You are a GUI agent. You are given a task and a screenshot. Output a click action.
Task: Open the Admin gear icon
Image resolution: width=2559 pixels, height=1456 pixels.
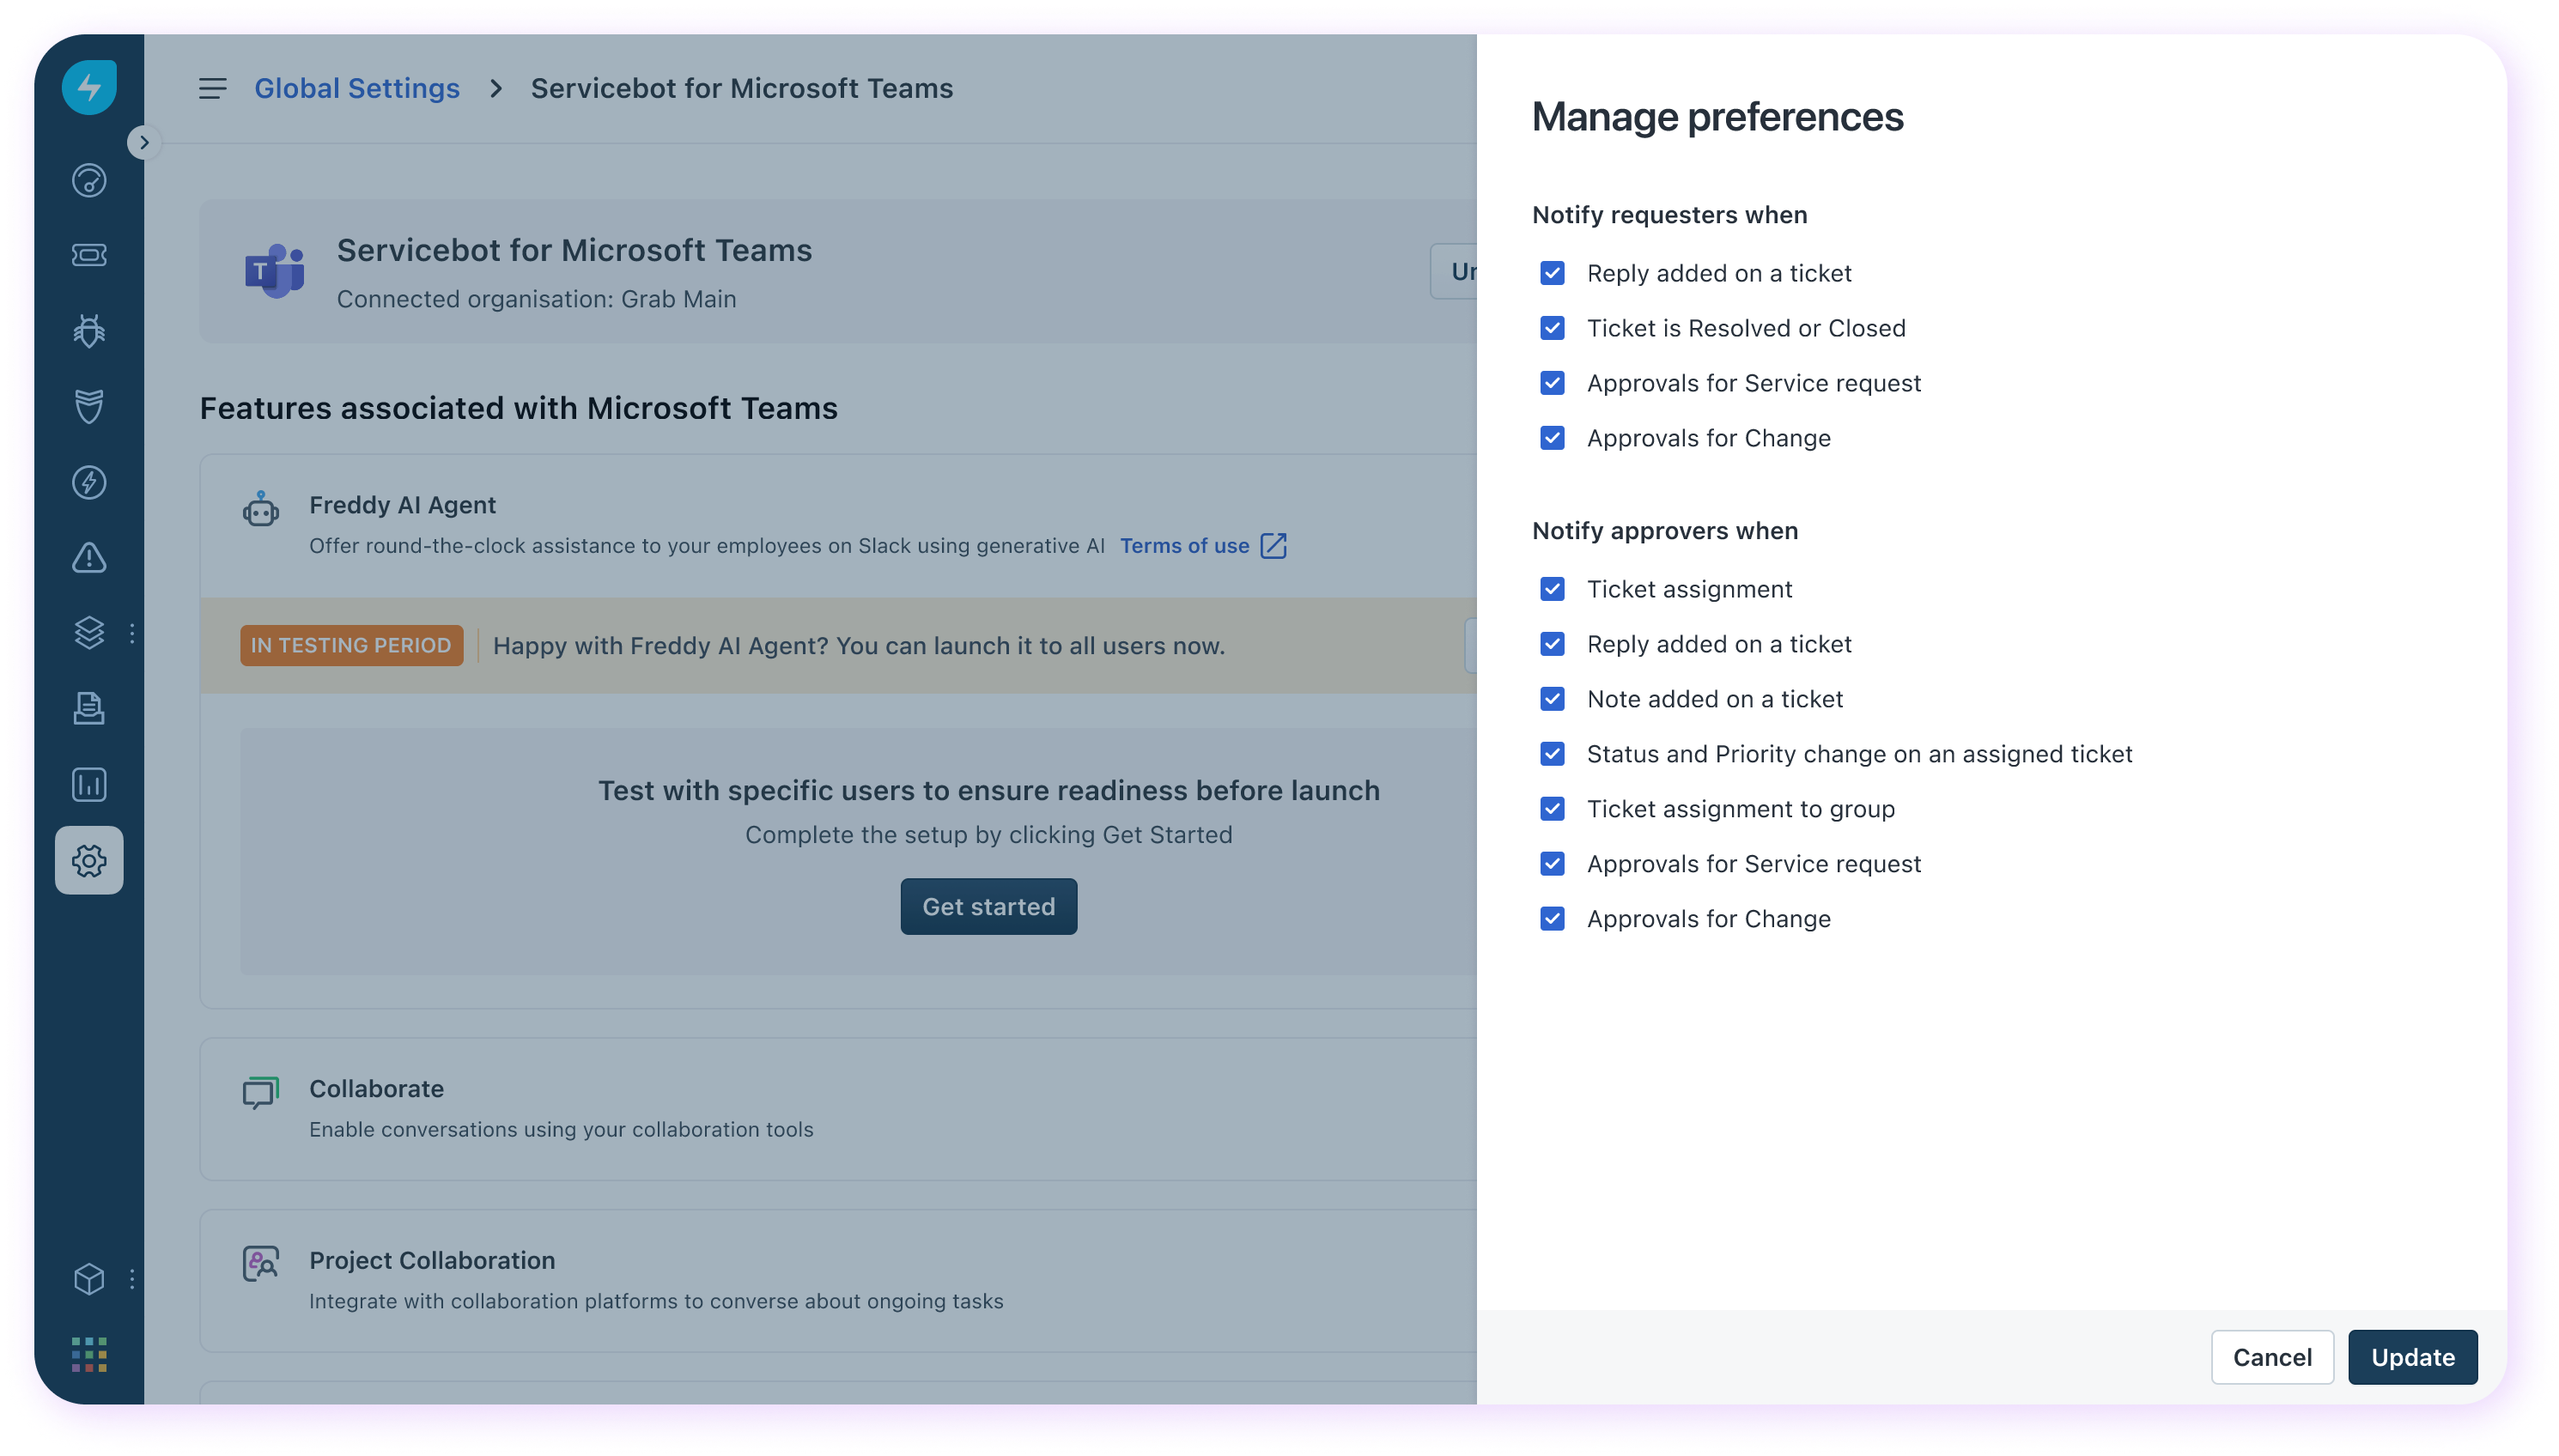click(x=89, y=860)
